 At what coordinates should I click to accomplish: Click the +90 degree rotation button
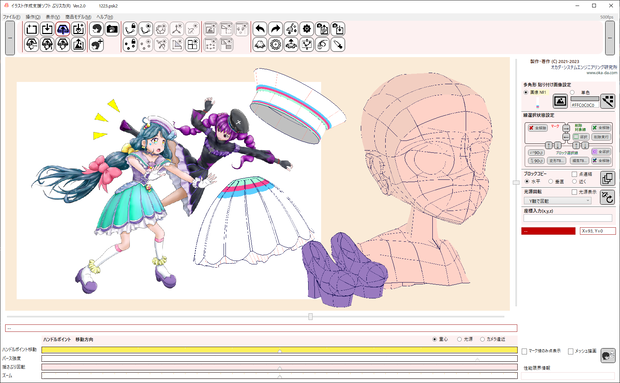[536, 153]
